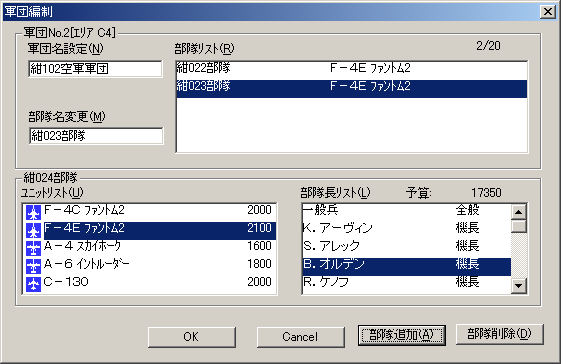Click the F-4C ファントム2 fighter jet icon
This screenshot has height=364, width=561.
tap(33, 213)
